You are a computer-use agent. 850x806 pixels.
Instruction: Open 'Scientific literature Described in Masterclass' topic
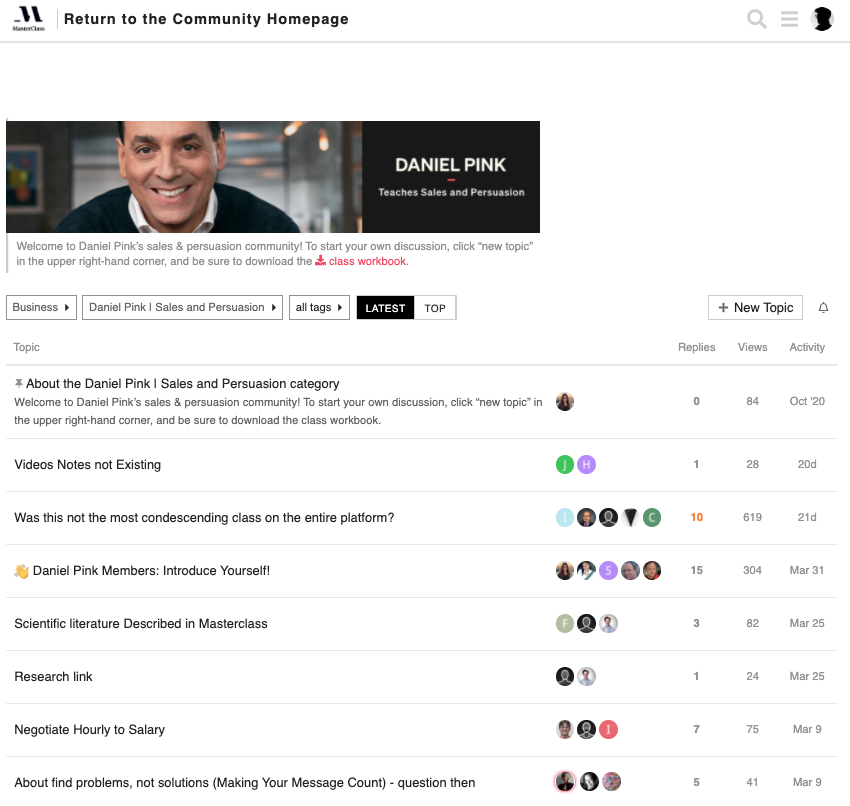click(140, 623)
